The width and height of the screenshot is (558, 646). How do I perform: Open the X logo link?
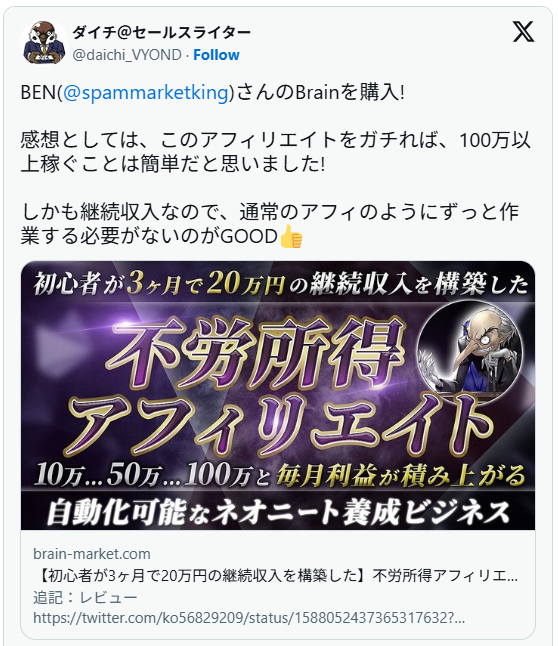point(523,32)
